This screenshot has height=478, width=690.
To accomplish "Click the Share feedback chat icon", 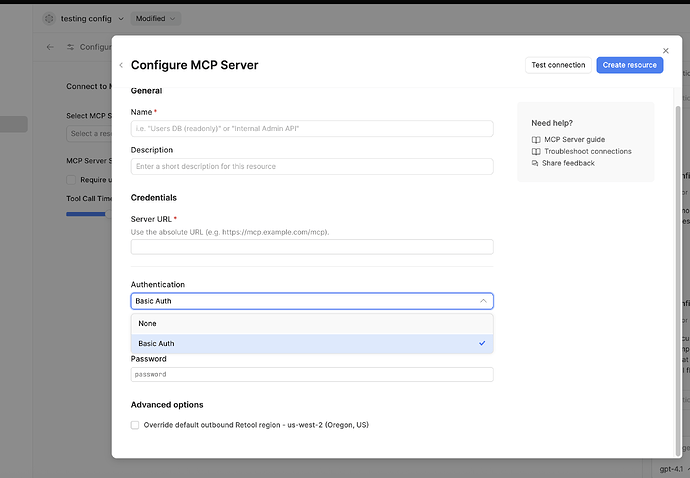I will pyautogui.click(x=536, y=163).
